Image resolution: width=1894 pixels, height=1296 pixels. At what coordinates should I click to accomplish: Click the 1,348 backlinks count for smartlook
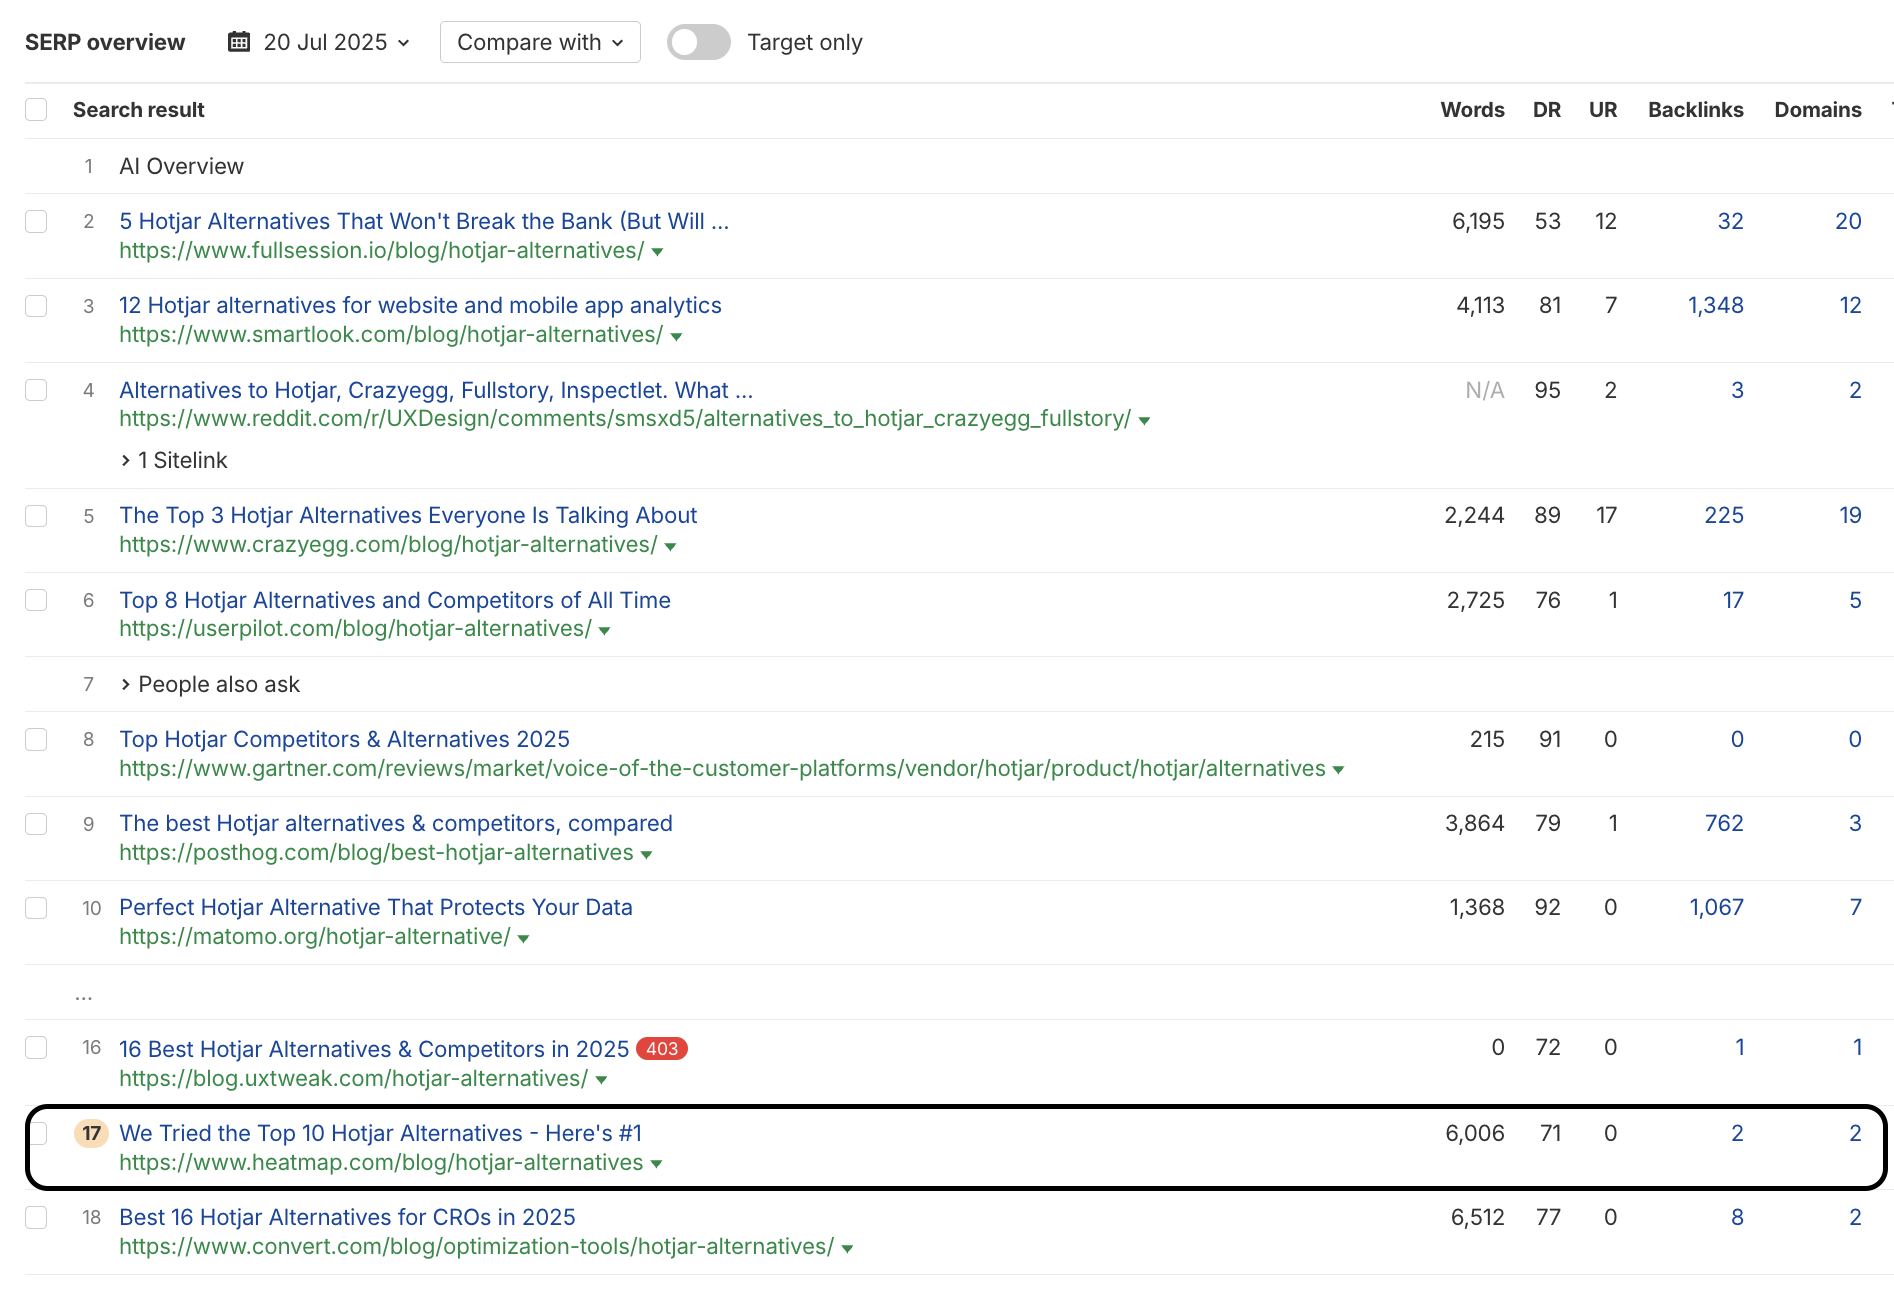click(x=1715, y=306)
